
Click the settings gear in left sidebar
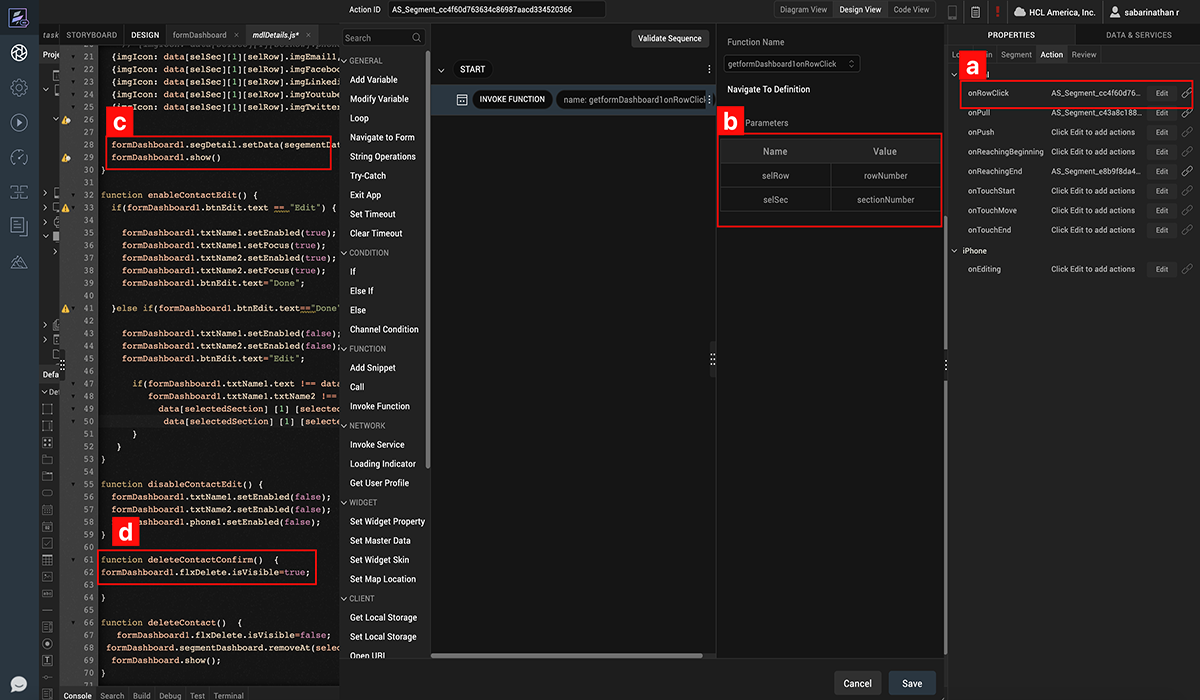[x=19, y=87]
